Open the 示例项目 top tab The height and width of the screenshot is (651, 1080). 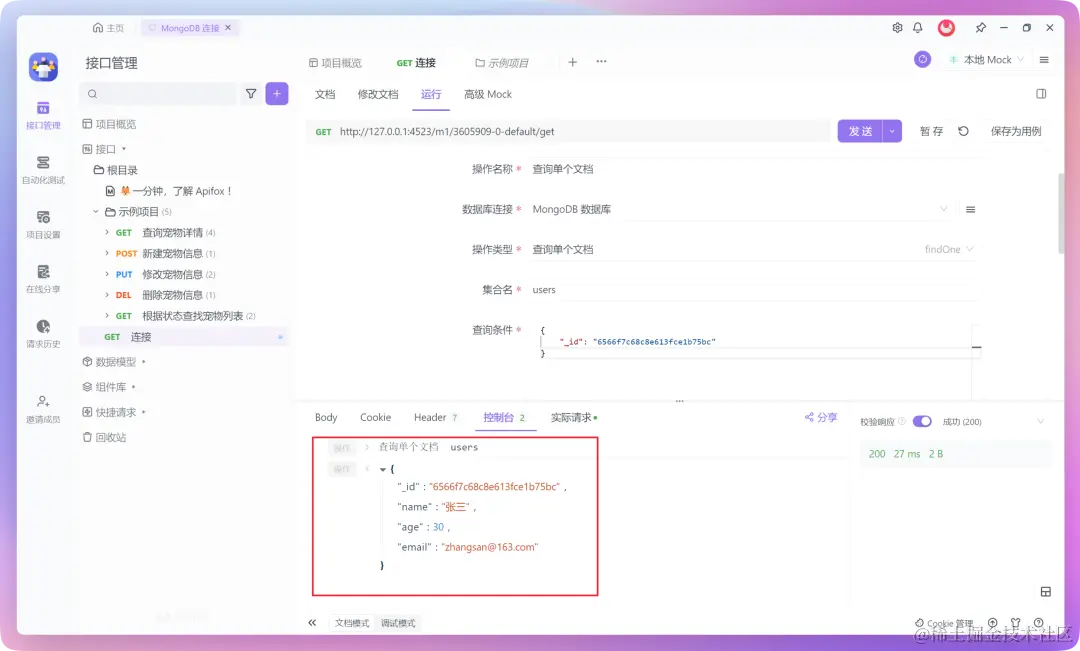[x=502, y=63]
